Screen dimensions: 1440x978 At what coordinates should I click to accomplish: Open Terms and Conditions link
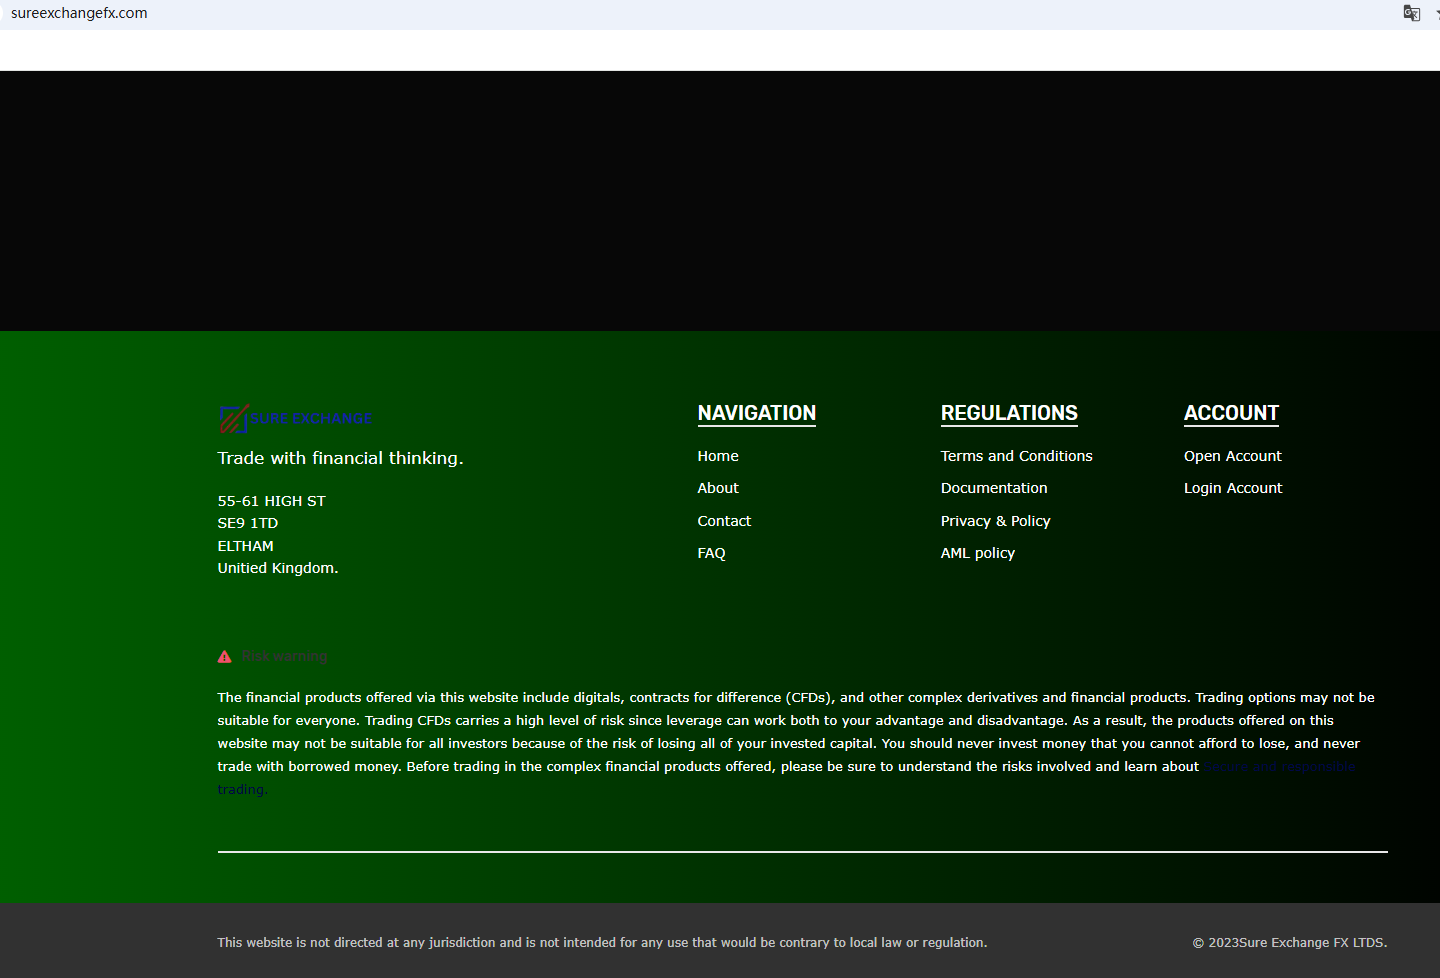tap(1016, 456)
